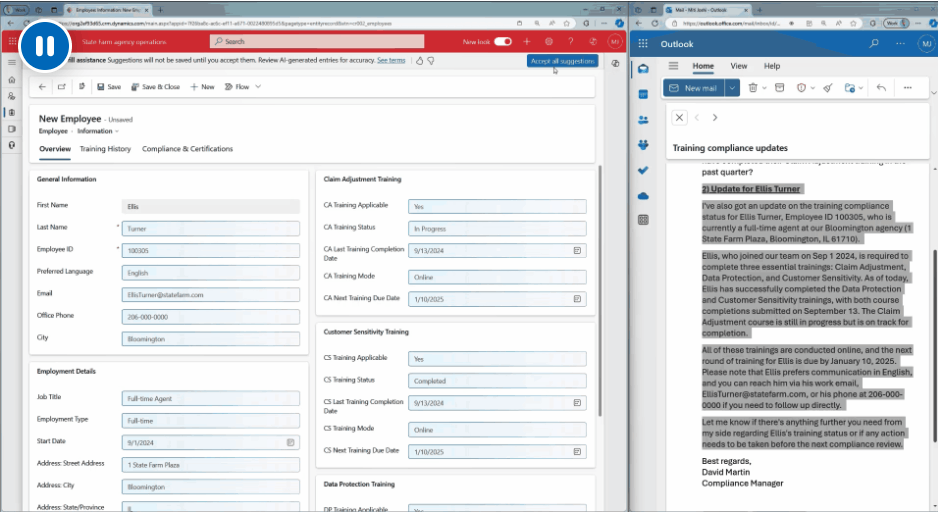938x512 pixels.
Task: Go to next email with right chevron
Action: 715,117
